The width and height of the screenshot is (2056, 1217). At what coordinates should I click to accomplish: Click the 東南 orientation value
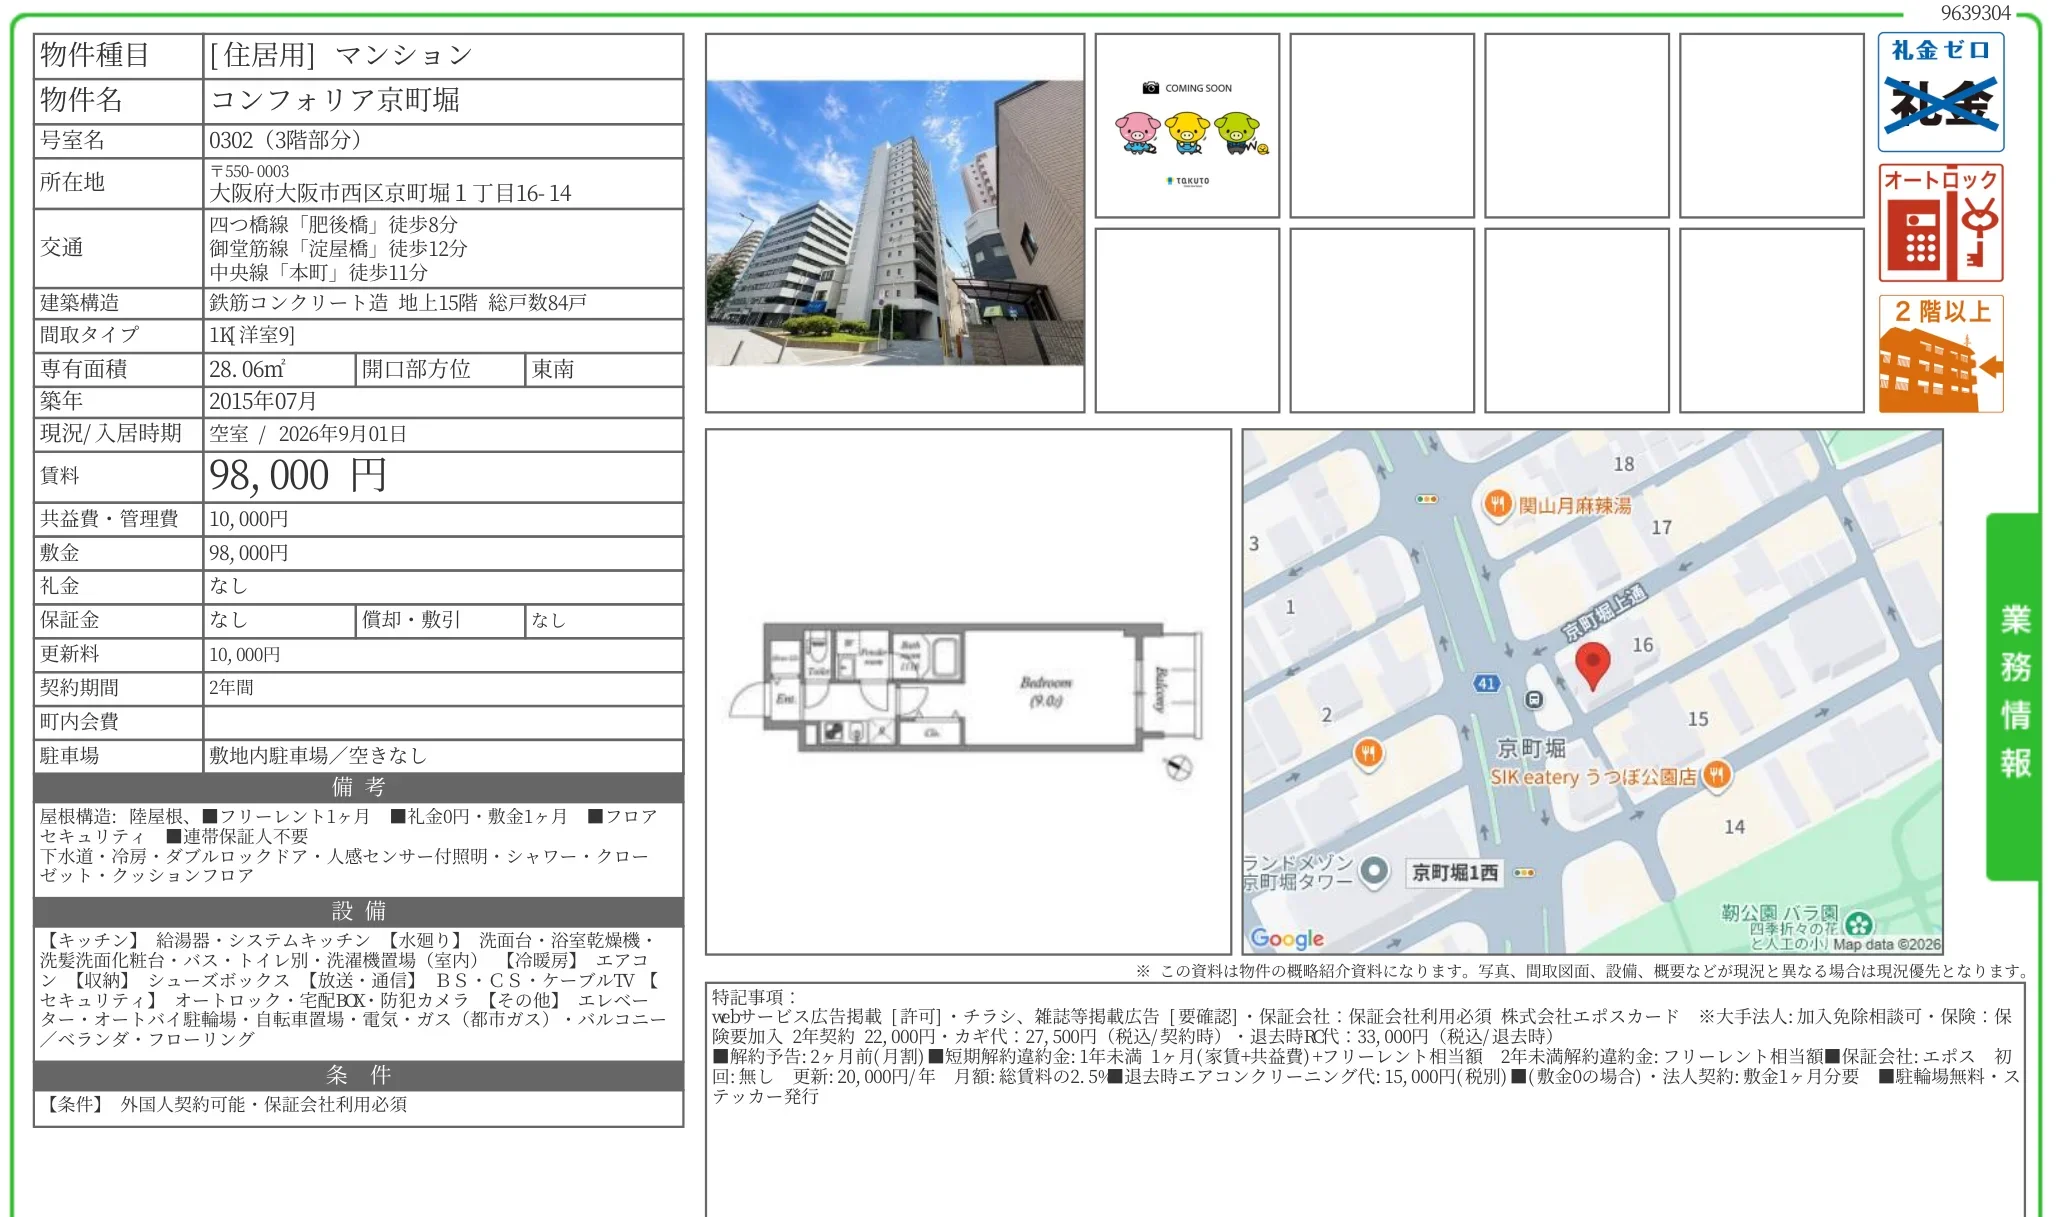coord(553,369)
